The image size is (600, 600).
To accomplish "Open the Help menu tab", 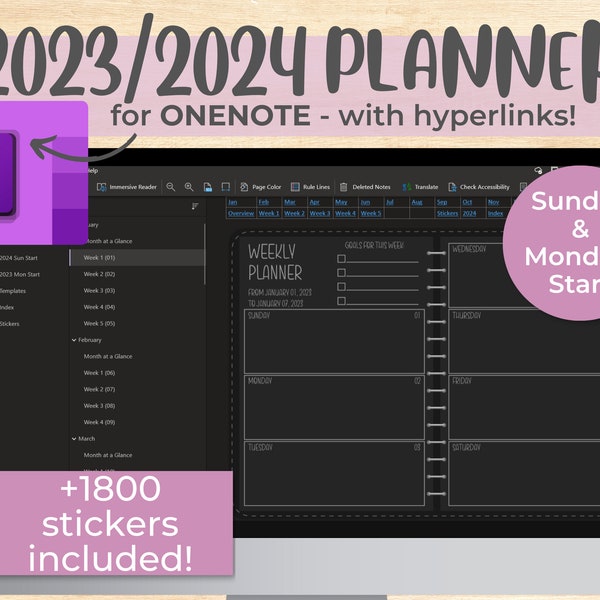I will tap(93, 171).
